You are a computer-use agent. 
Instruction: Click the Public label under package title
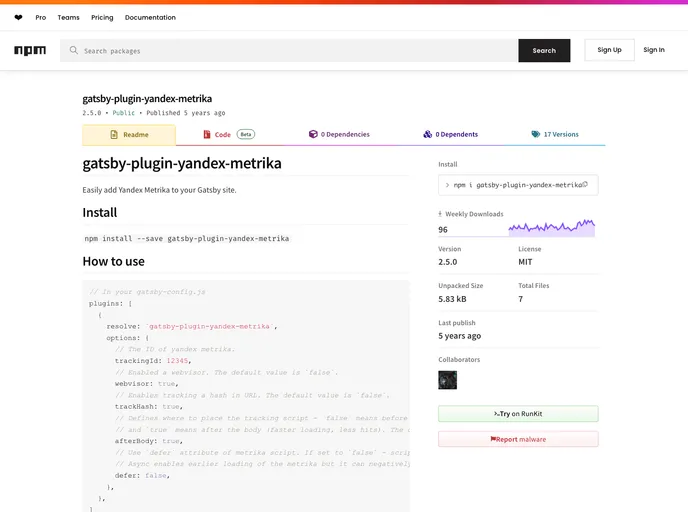click(124, 113)
